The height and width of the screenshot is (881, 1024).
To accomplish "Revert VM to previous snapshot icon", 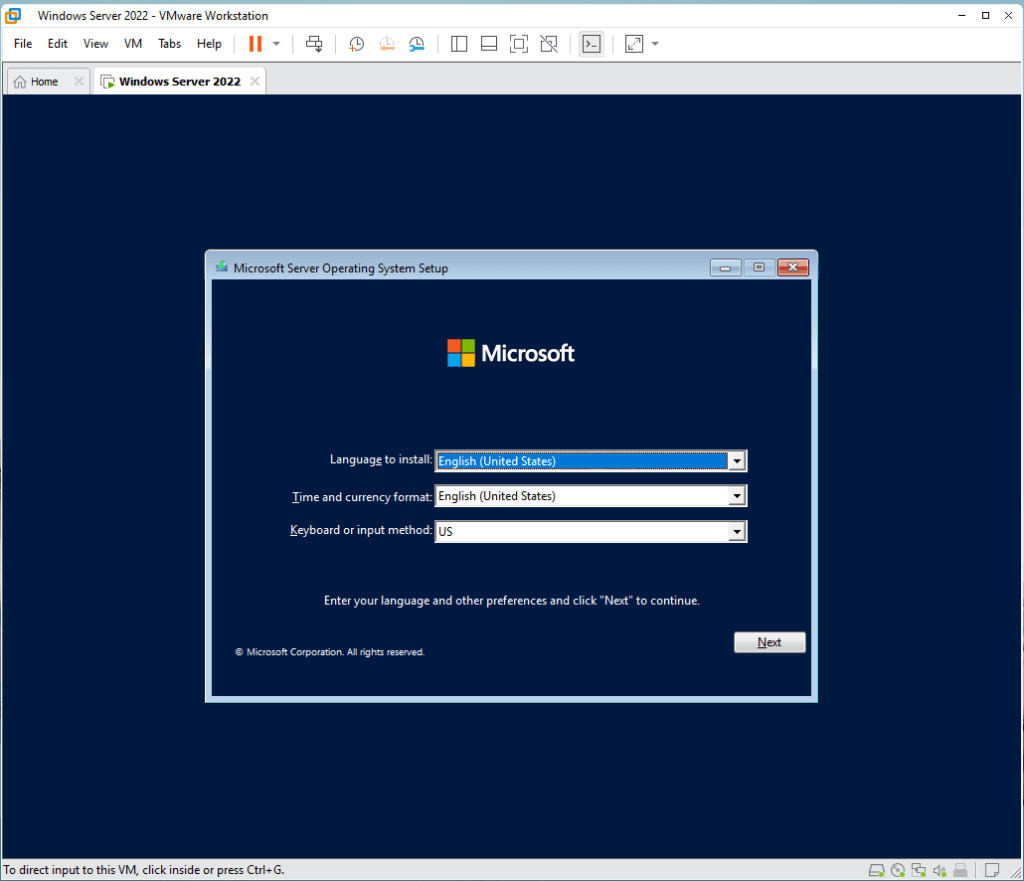I will 386,44.
